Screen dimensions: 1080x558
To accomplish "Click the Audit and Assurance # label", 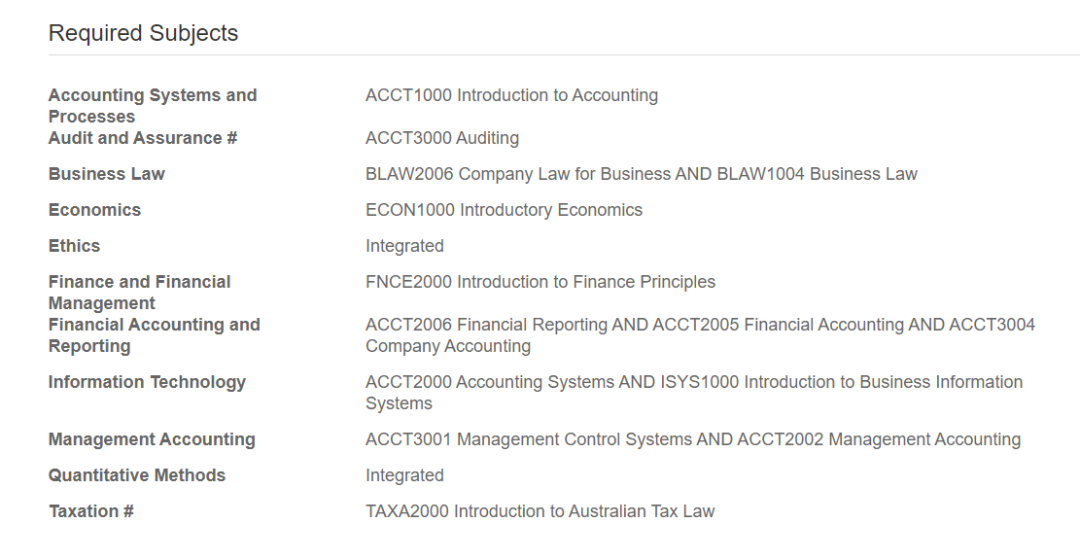I will [142, 138].
